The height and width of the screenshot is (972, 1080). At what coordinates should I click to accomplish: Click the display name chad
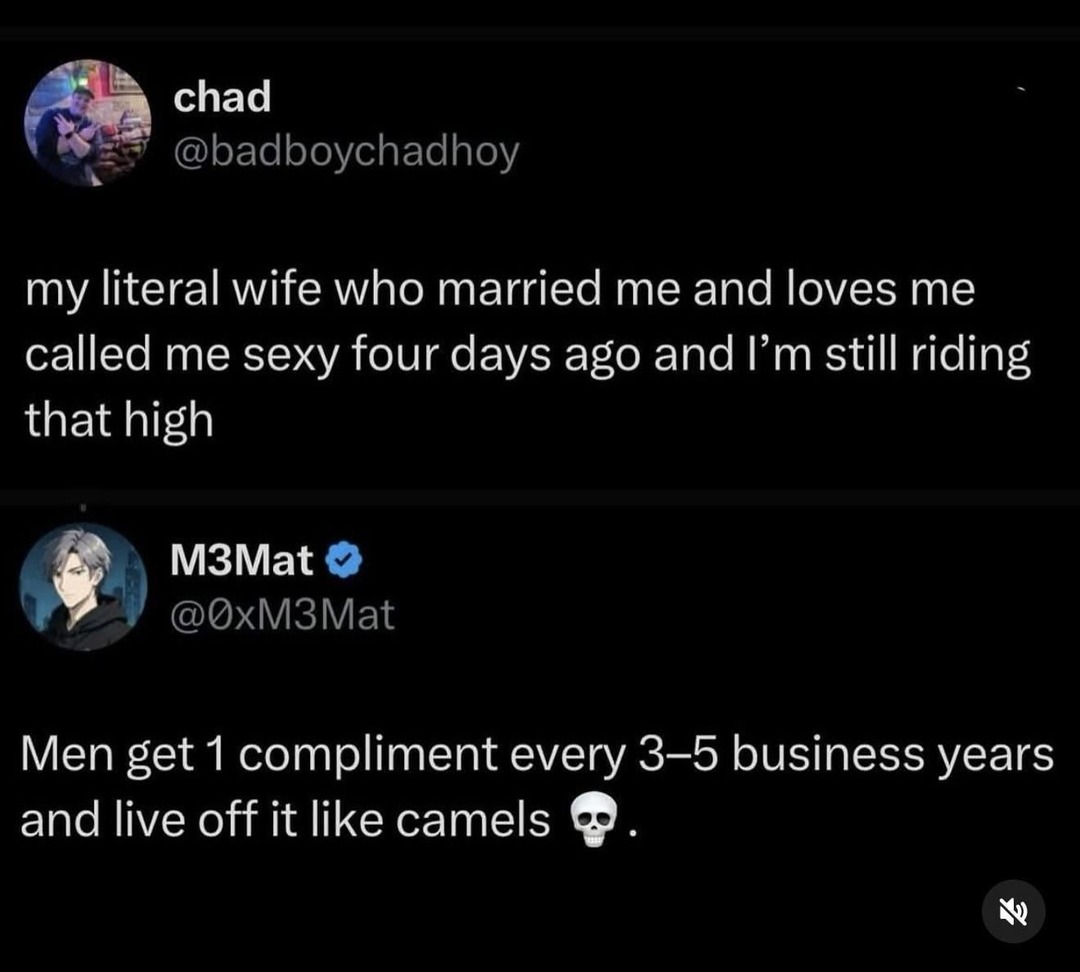pyautogui.click(x=221, y=96)
